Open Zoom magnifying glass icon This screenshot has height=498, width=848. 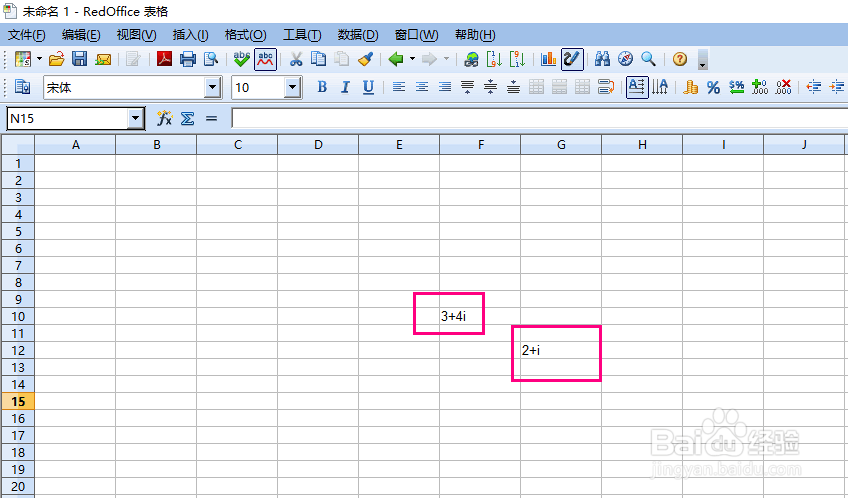[x=648, y=59]
